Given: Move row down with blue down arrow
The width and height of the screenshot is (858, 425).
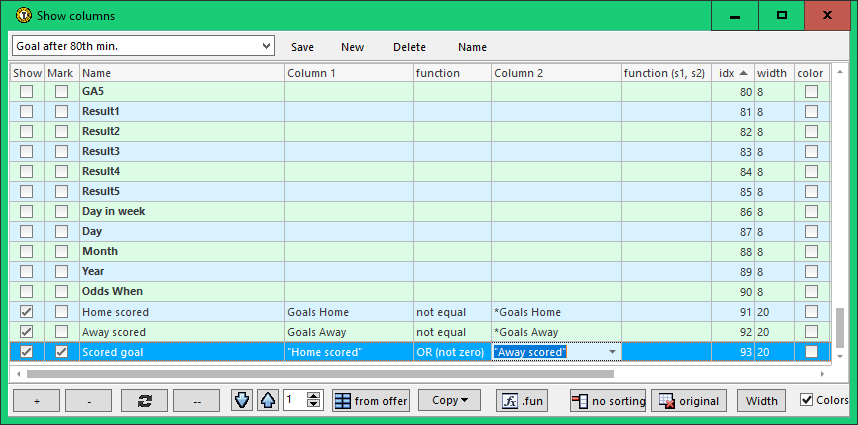Looking at the screenshot, I should pos(242,401).
